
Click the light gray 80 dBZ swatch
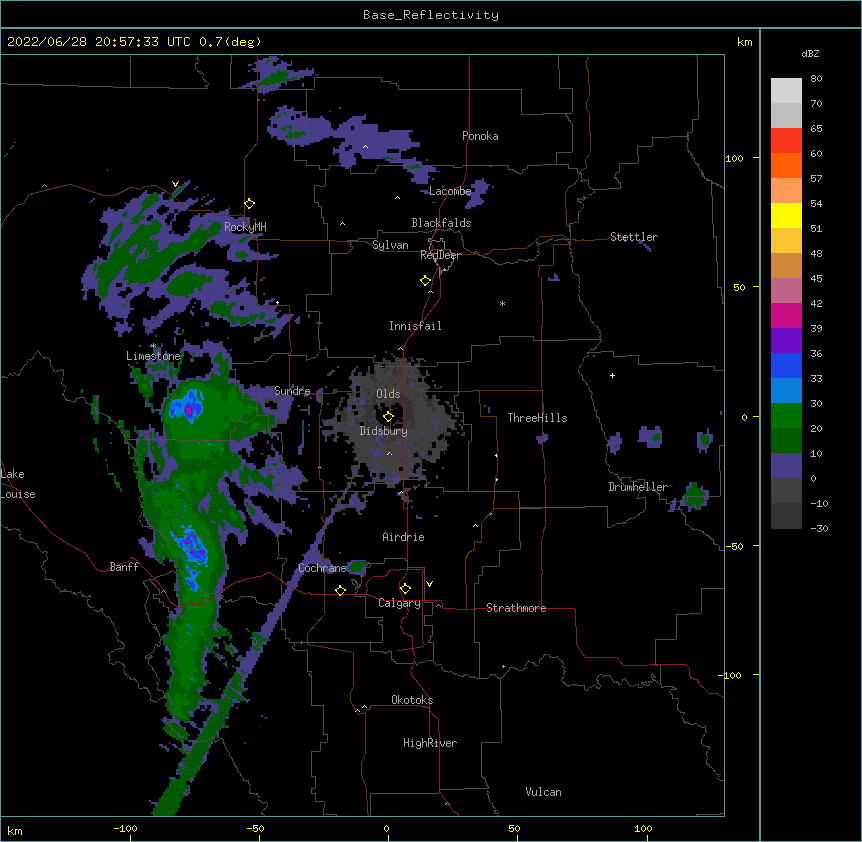click(786, 91)
